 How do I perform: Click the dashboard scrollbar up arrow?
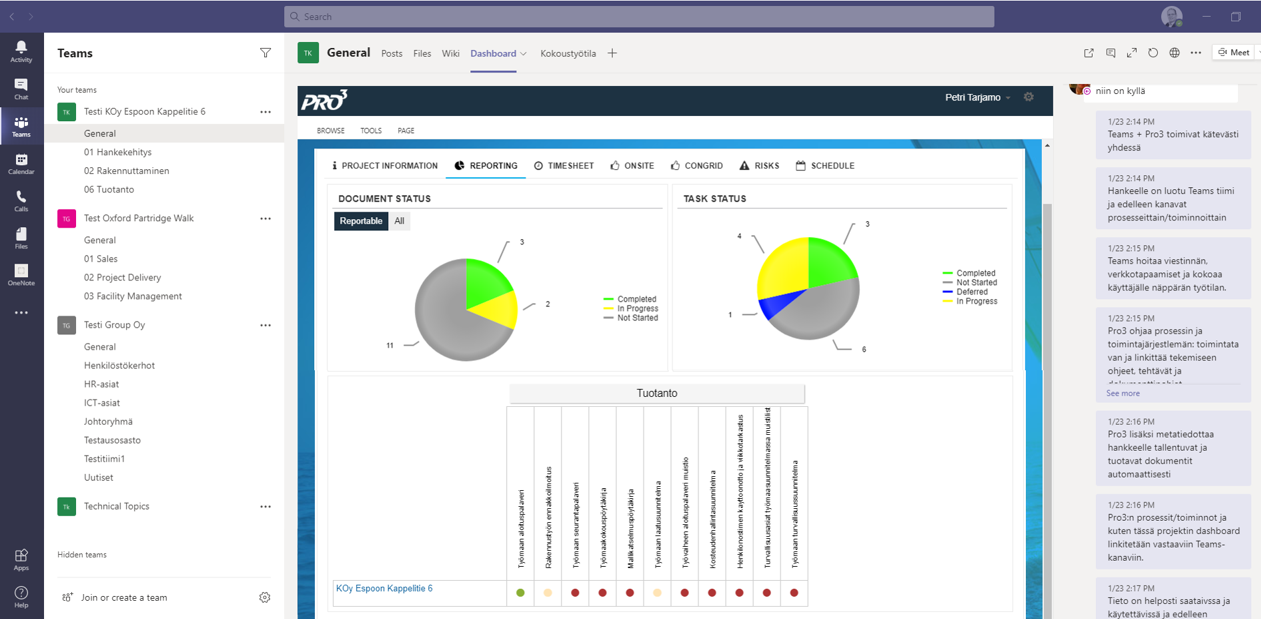click(x=1047, y=146)
